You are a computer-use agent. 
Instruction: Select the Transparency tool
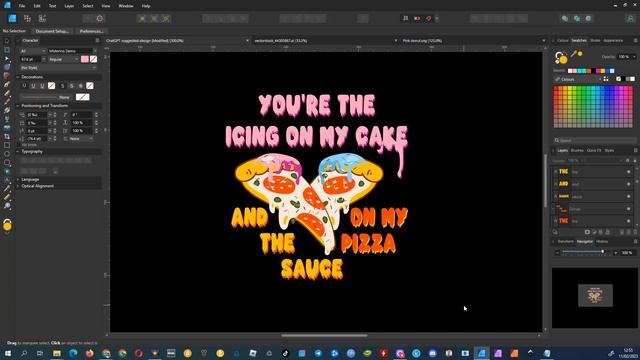pyautogui.click(x=7, y=119)
